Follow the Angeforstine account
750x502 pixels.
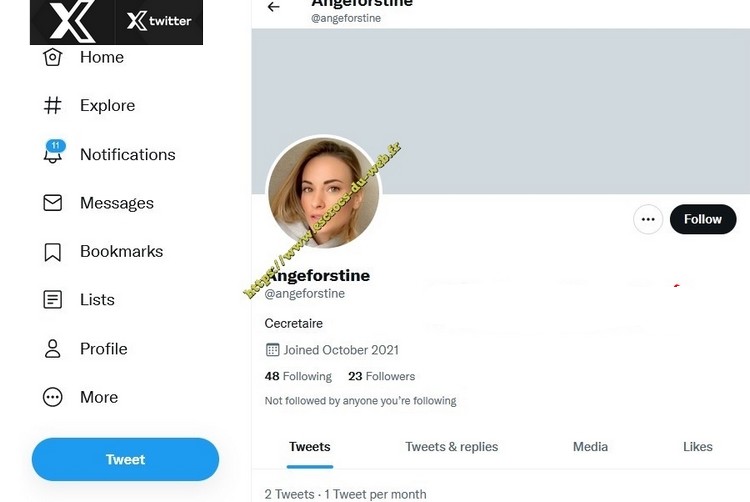click(x=702, y=219)
